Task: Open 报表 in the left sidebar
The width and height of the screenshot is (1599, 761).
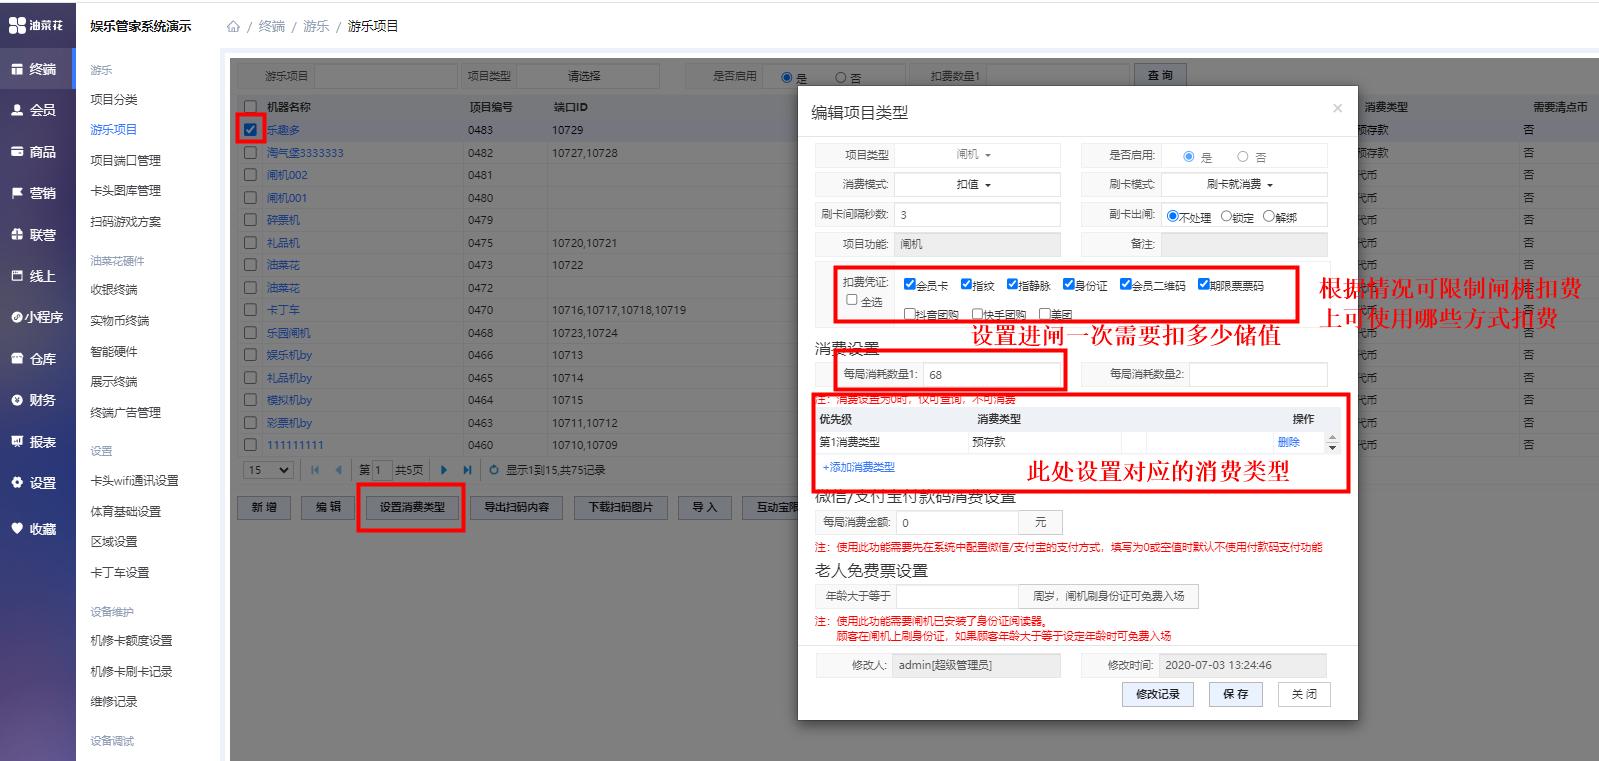Action: point(38,442)
